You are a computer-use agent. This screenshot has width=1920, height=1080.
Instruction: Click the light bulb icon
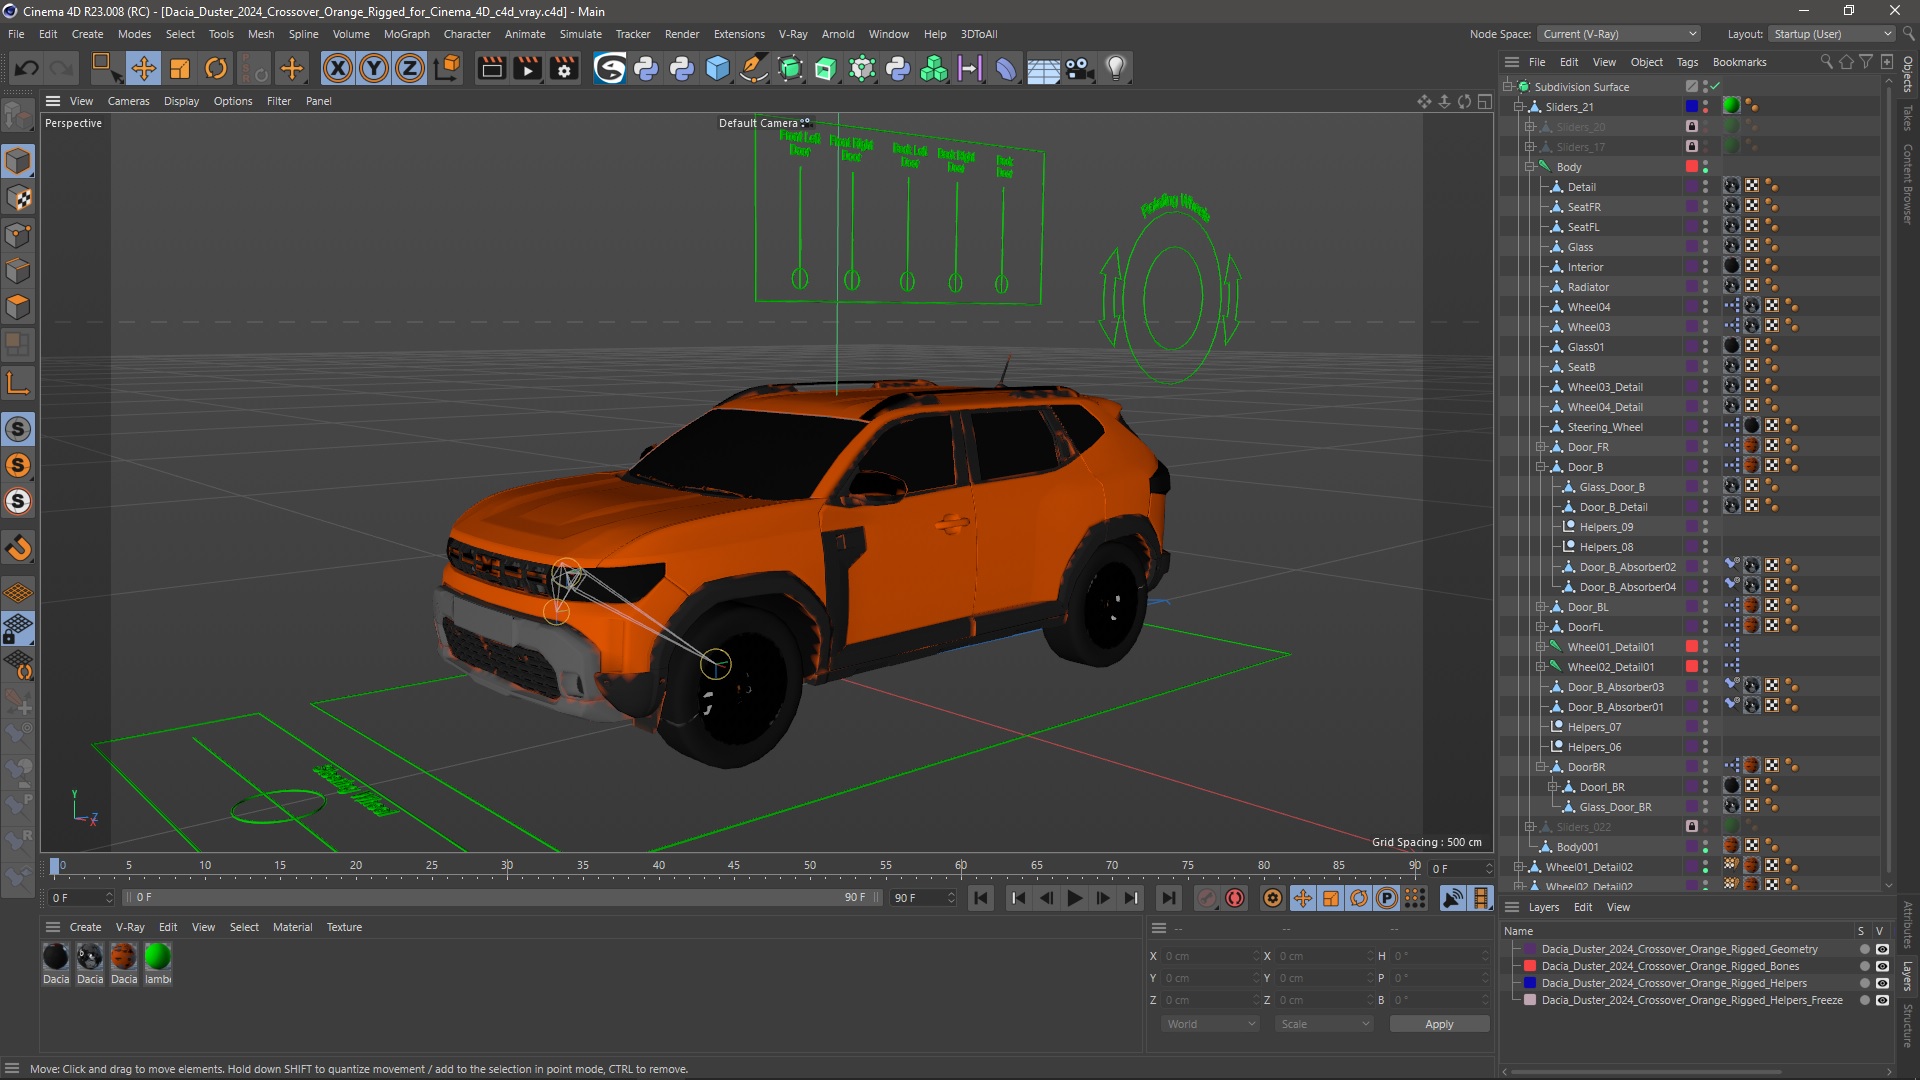point(1116,68)
